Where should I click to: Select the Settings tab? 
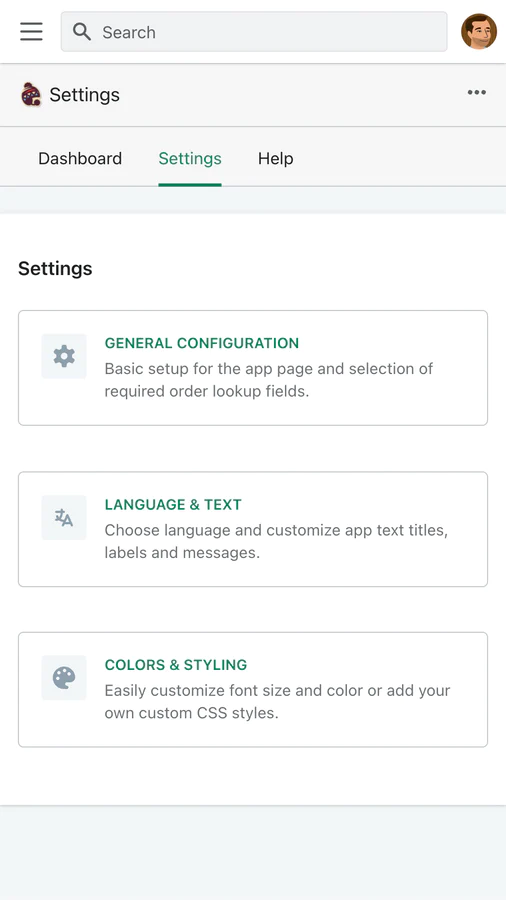click(x=190, y=158)
